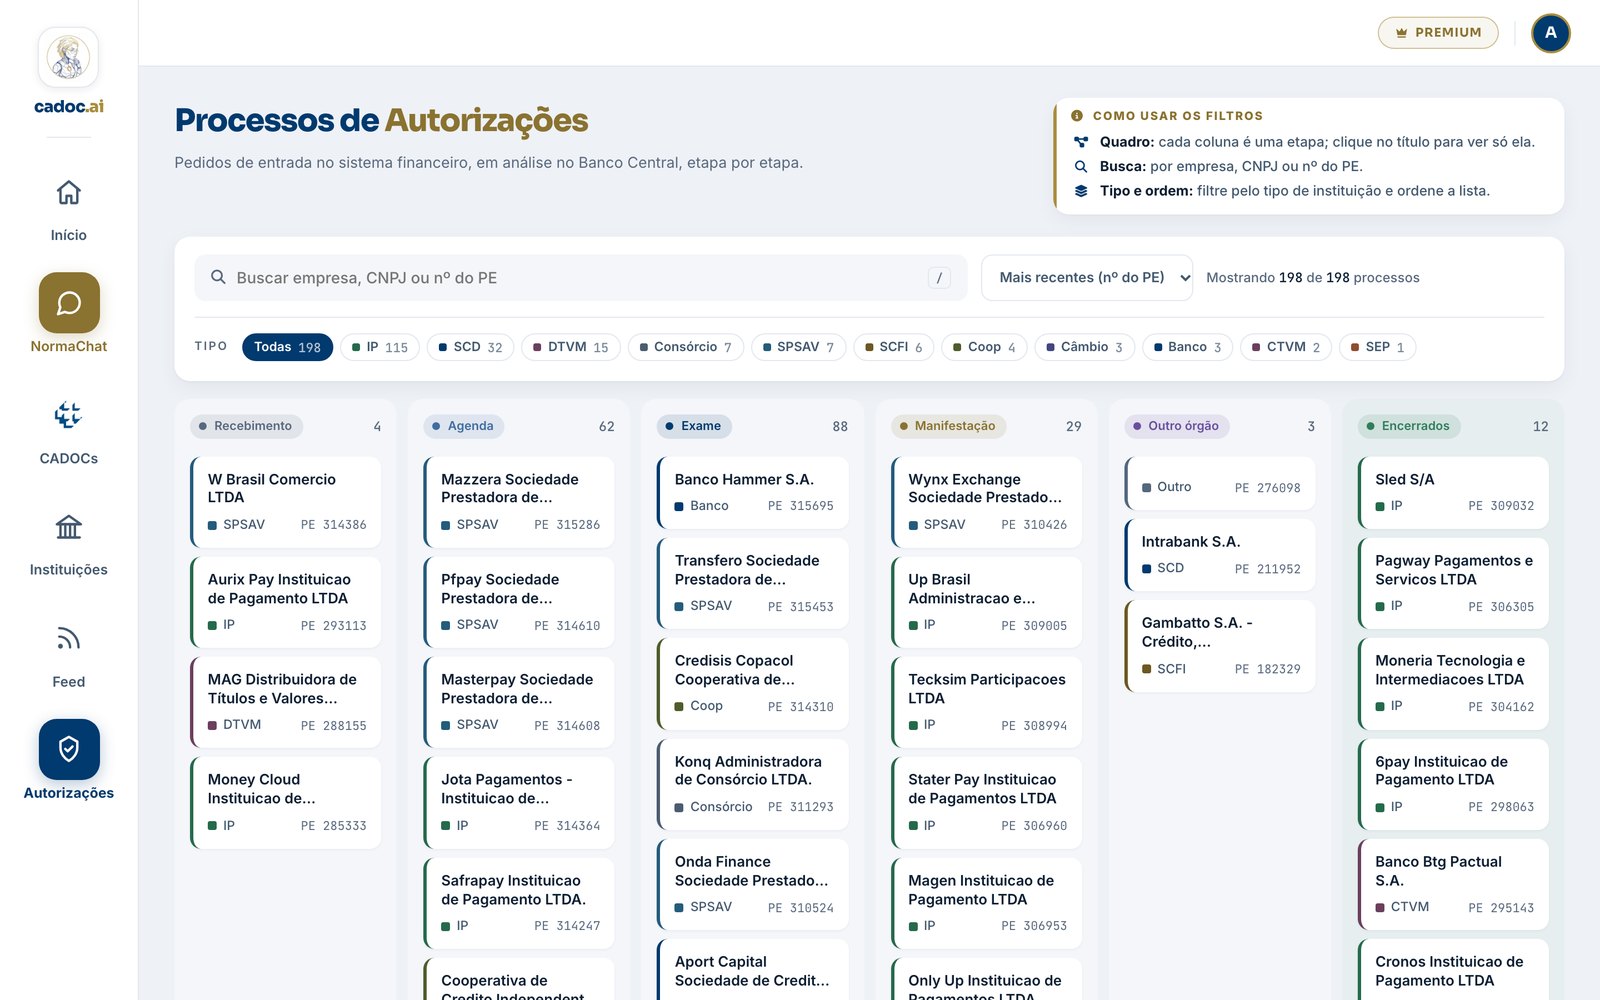Open user avatar A menu

(x=1551, y=33)
